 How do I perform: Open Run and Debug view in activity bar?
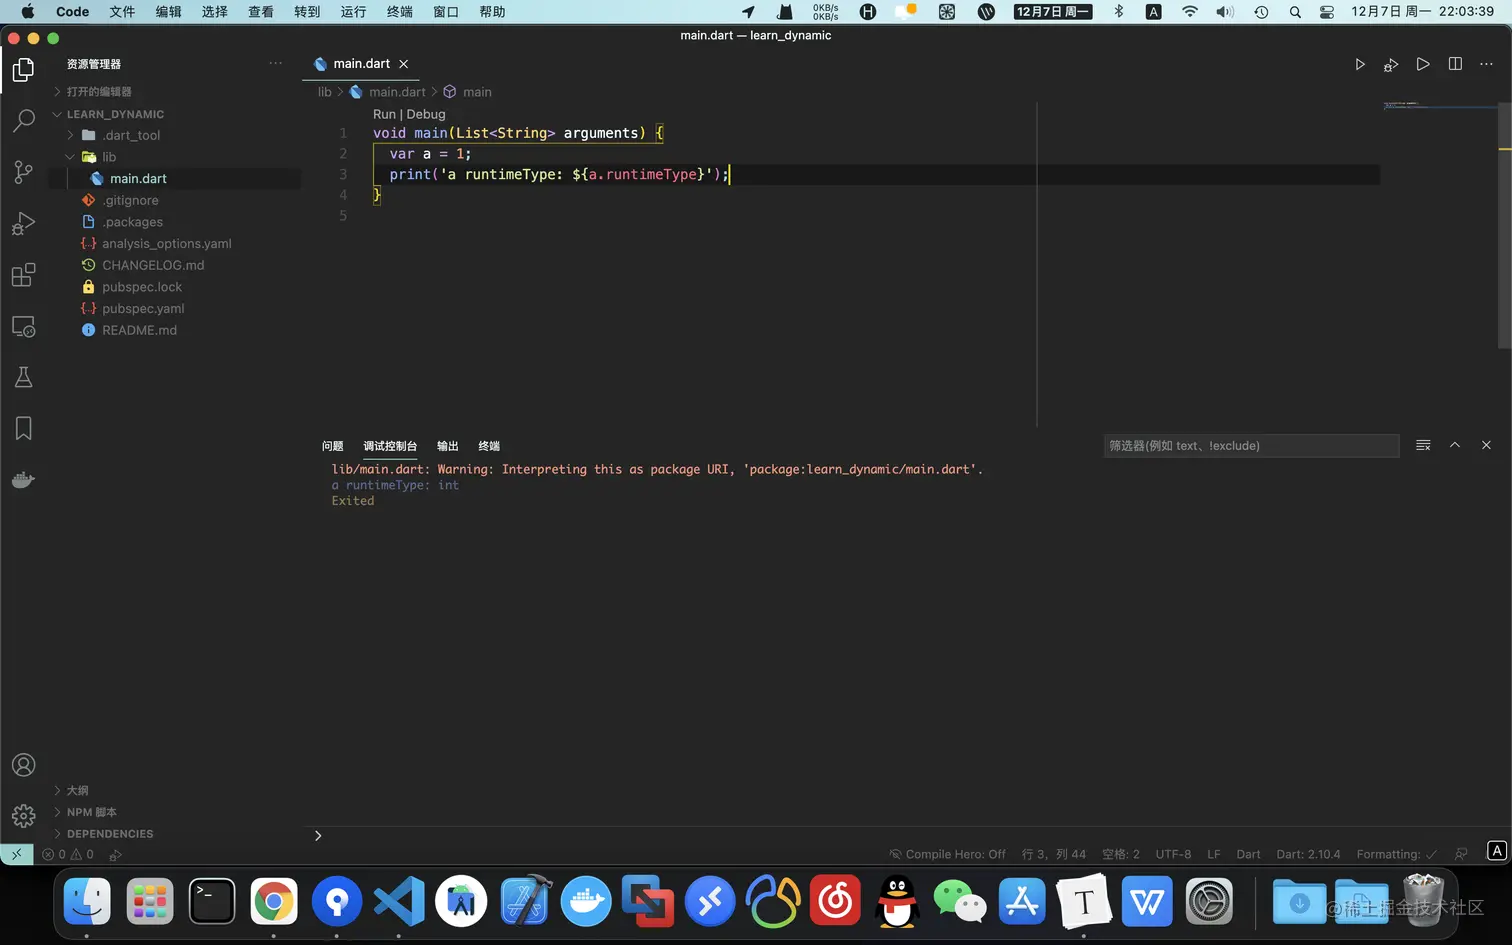[x=23, y=224]
